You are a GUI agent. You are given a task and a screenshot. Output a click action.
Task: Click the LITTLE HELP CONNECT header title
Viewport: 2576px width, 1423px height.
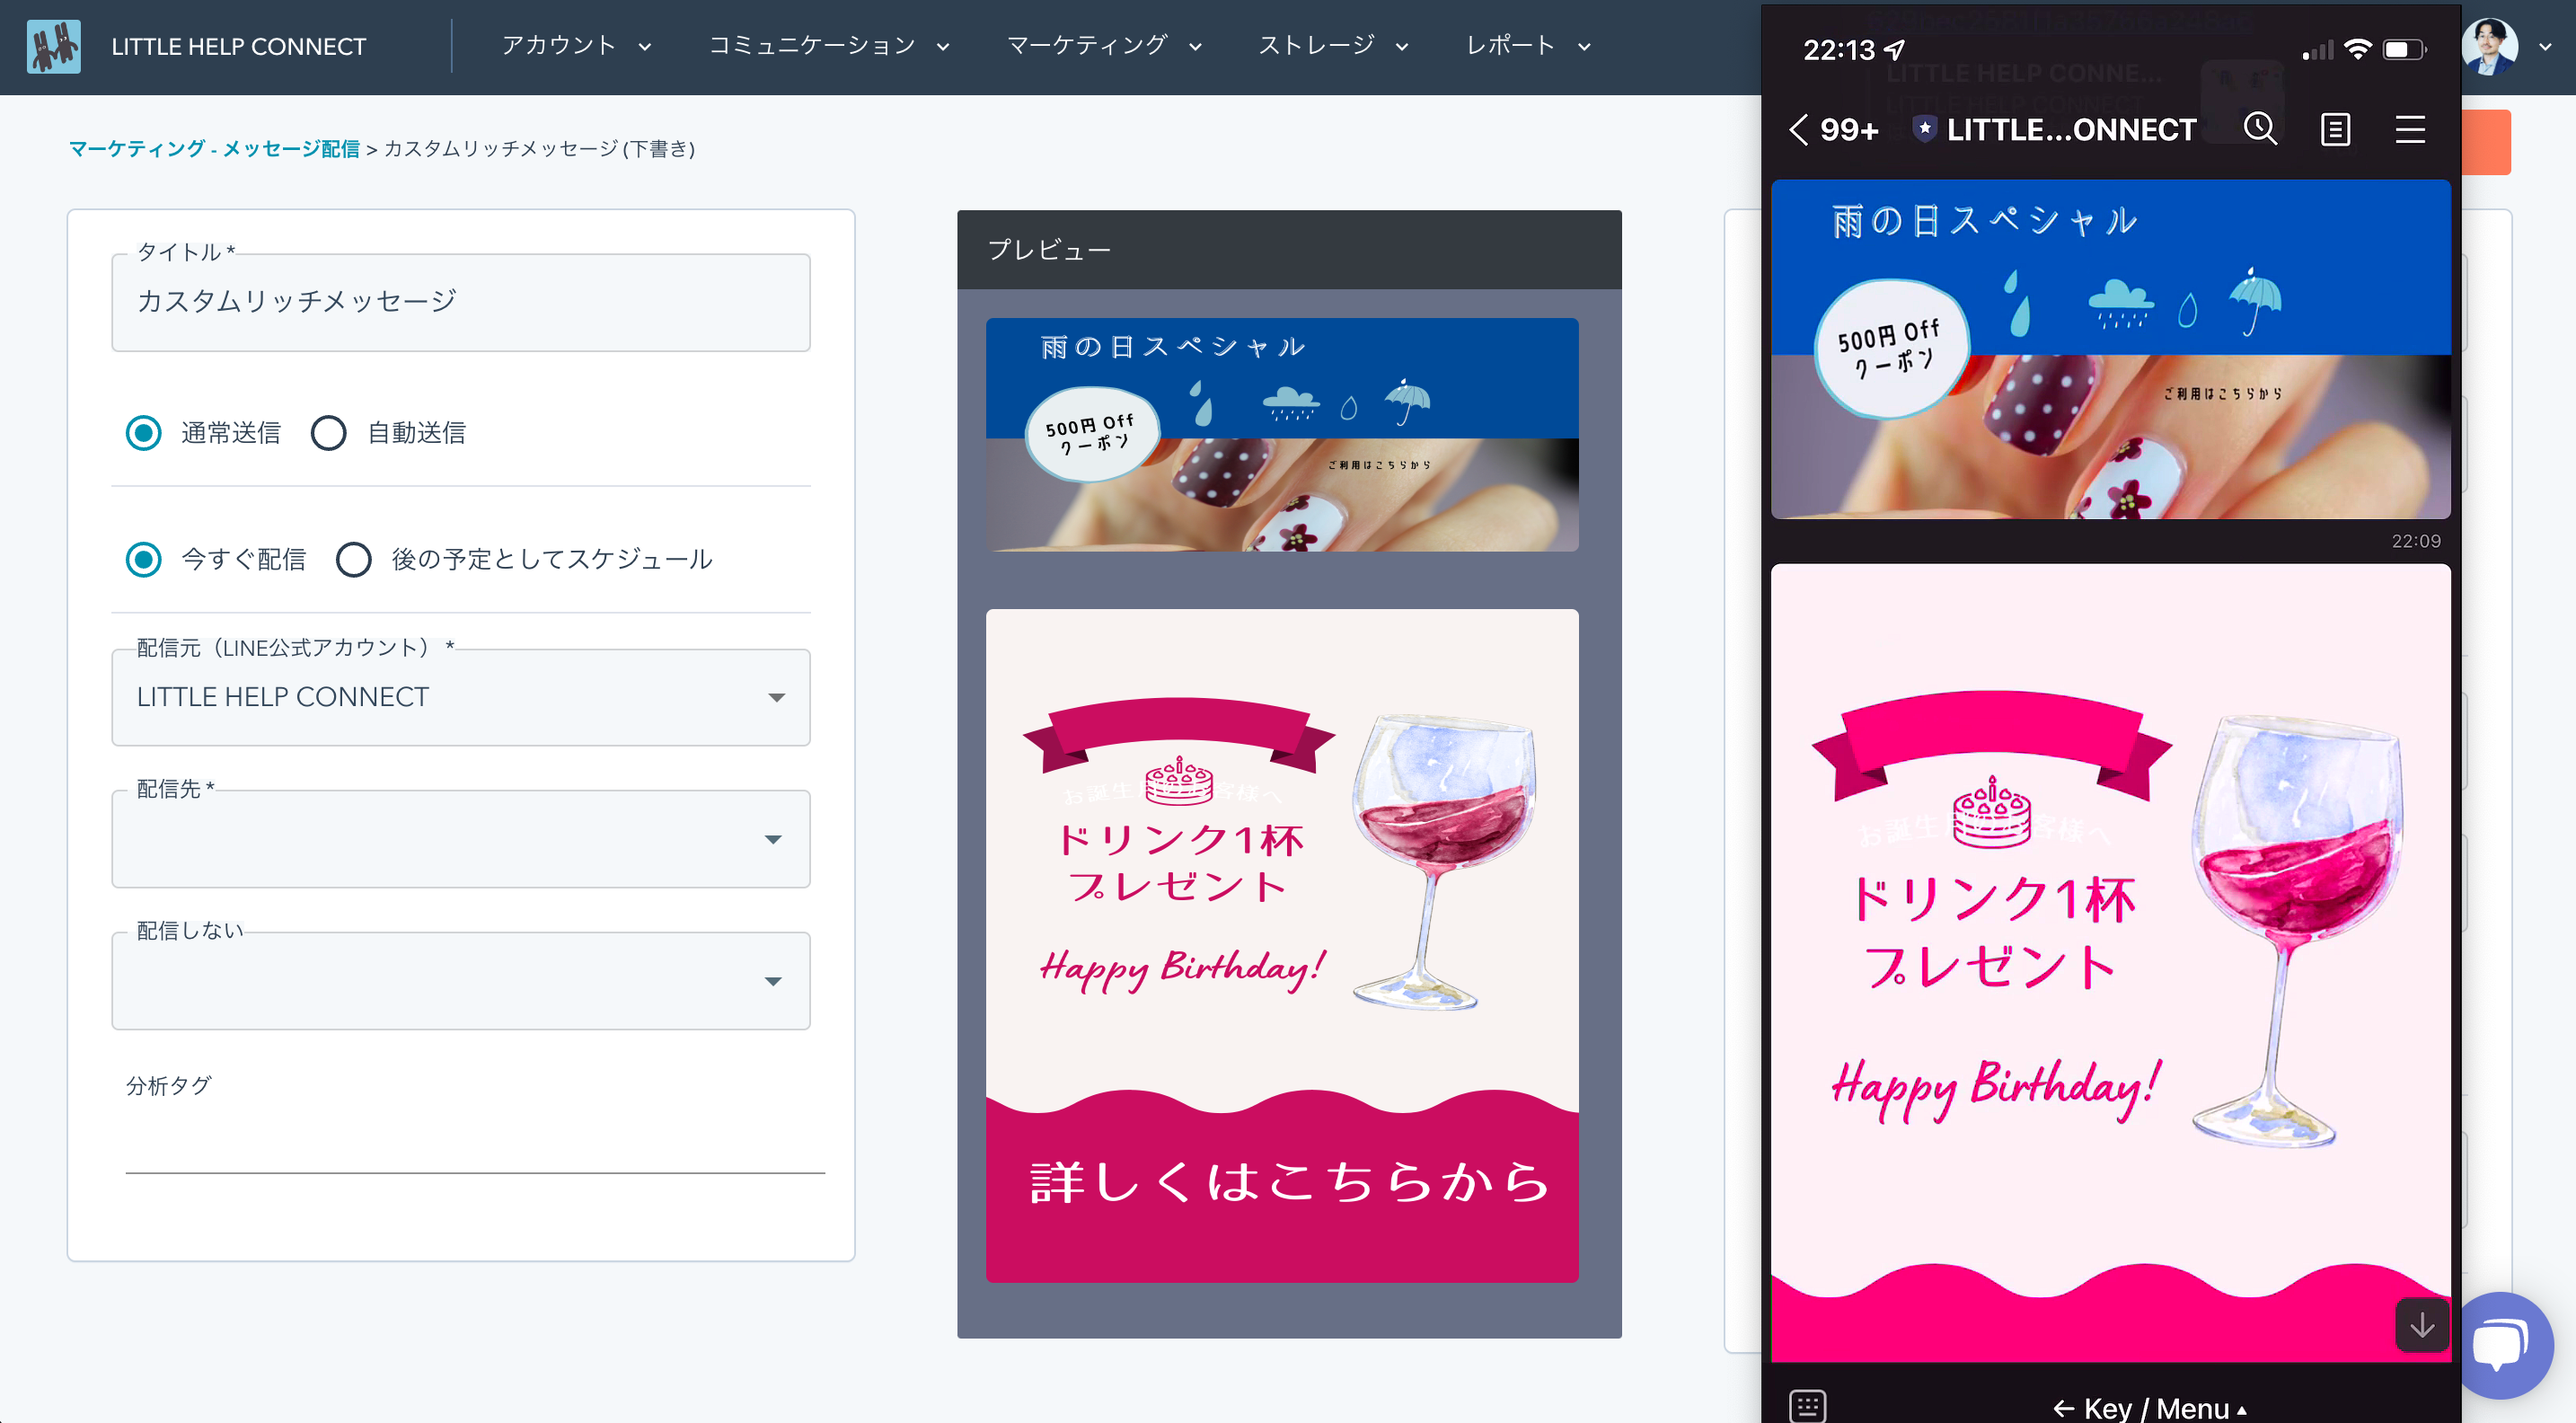click(x=239, y=46)
